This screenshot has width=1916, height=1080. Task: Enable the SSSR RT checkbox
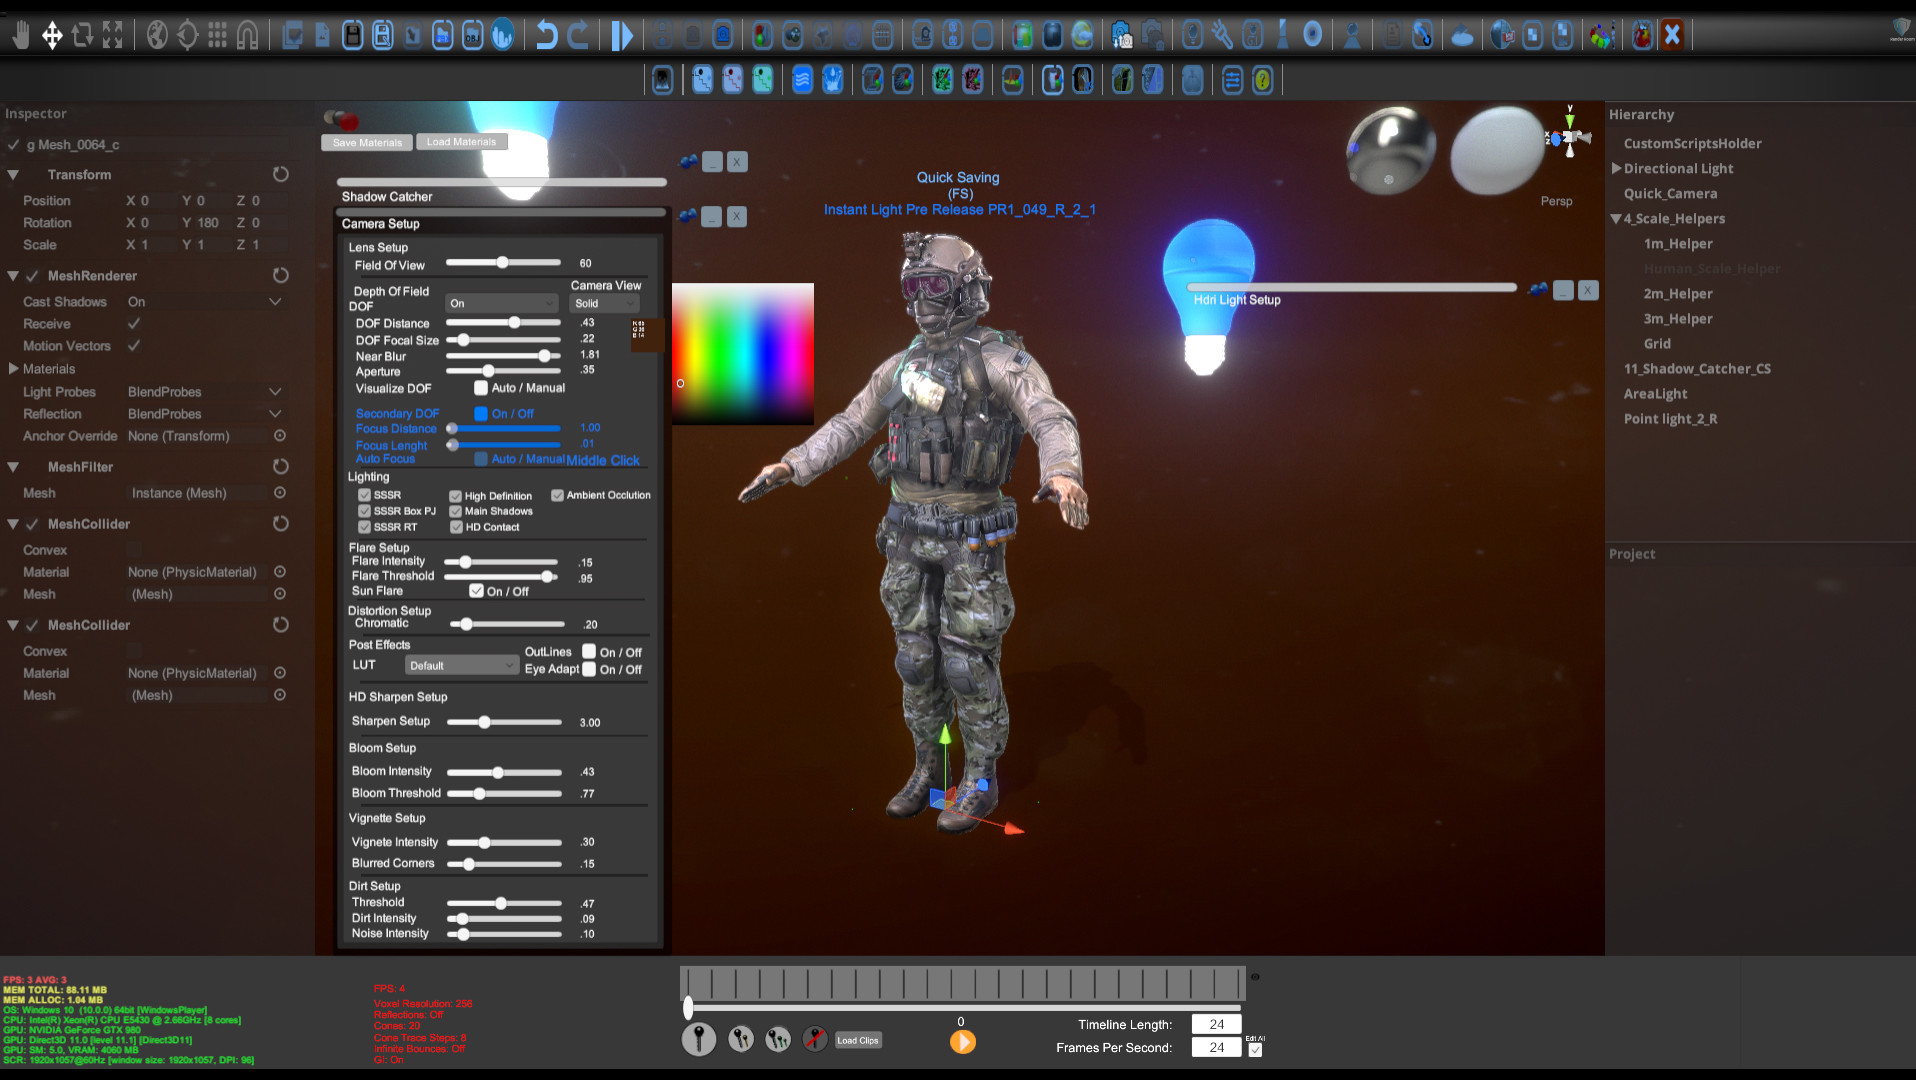coord(364,527)
